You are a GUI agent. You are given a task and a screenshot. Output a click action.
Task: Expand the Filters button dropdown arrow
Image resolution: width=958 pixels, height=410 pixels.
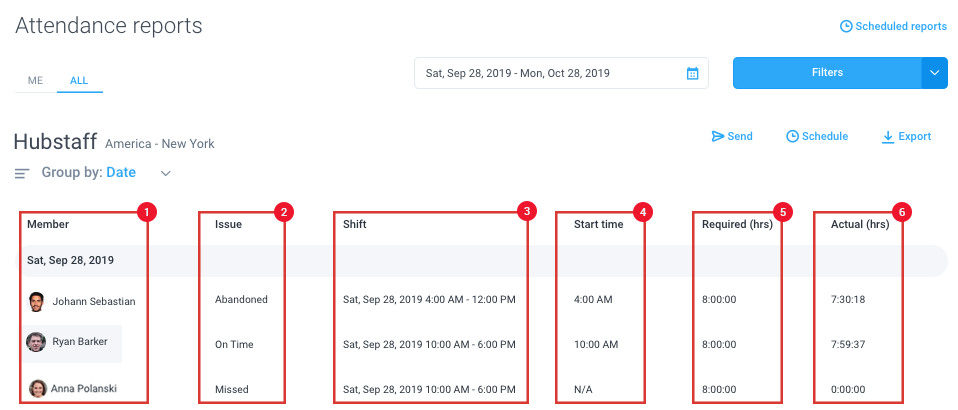(934, 73)
